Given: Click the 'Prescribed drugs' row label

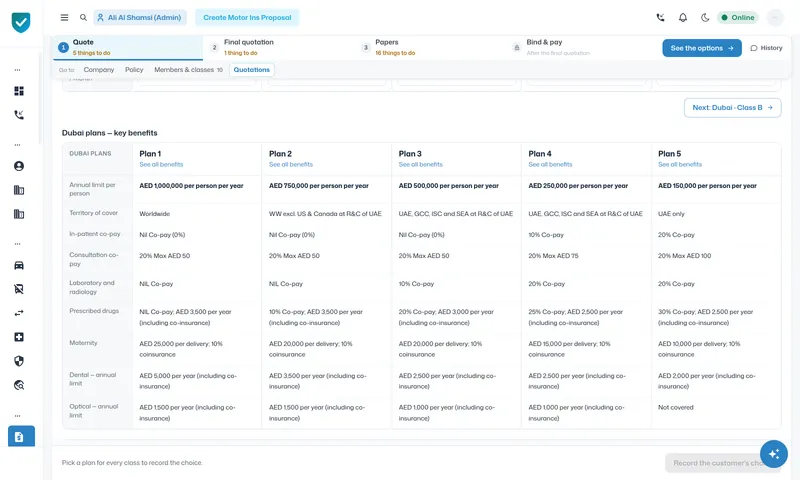Looking at the screenshot, I should point(94,311).
